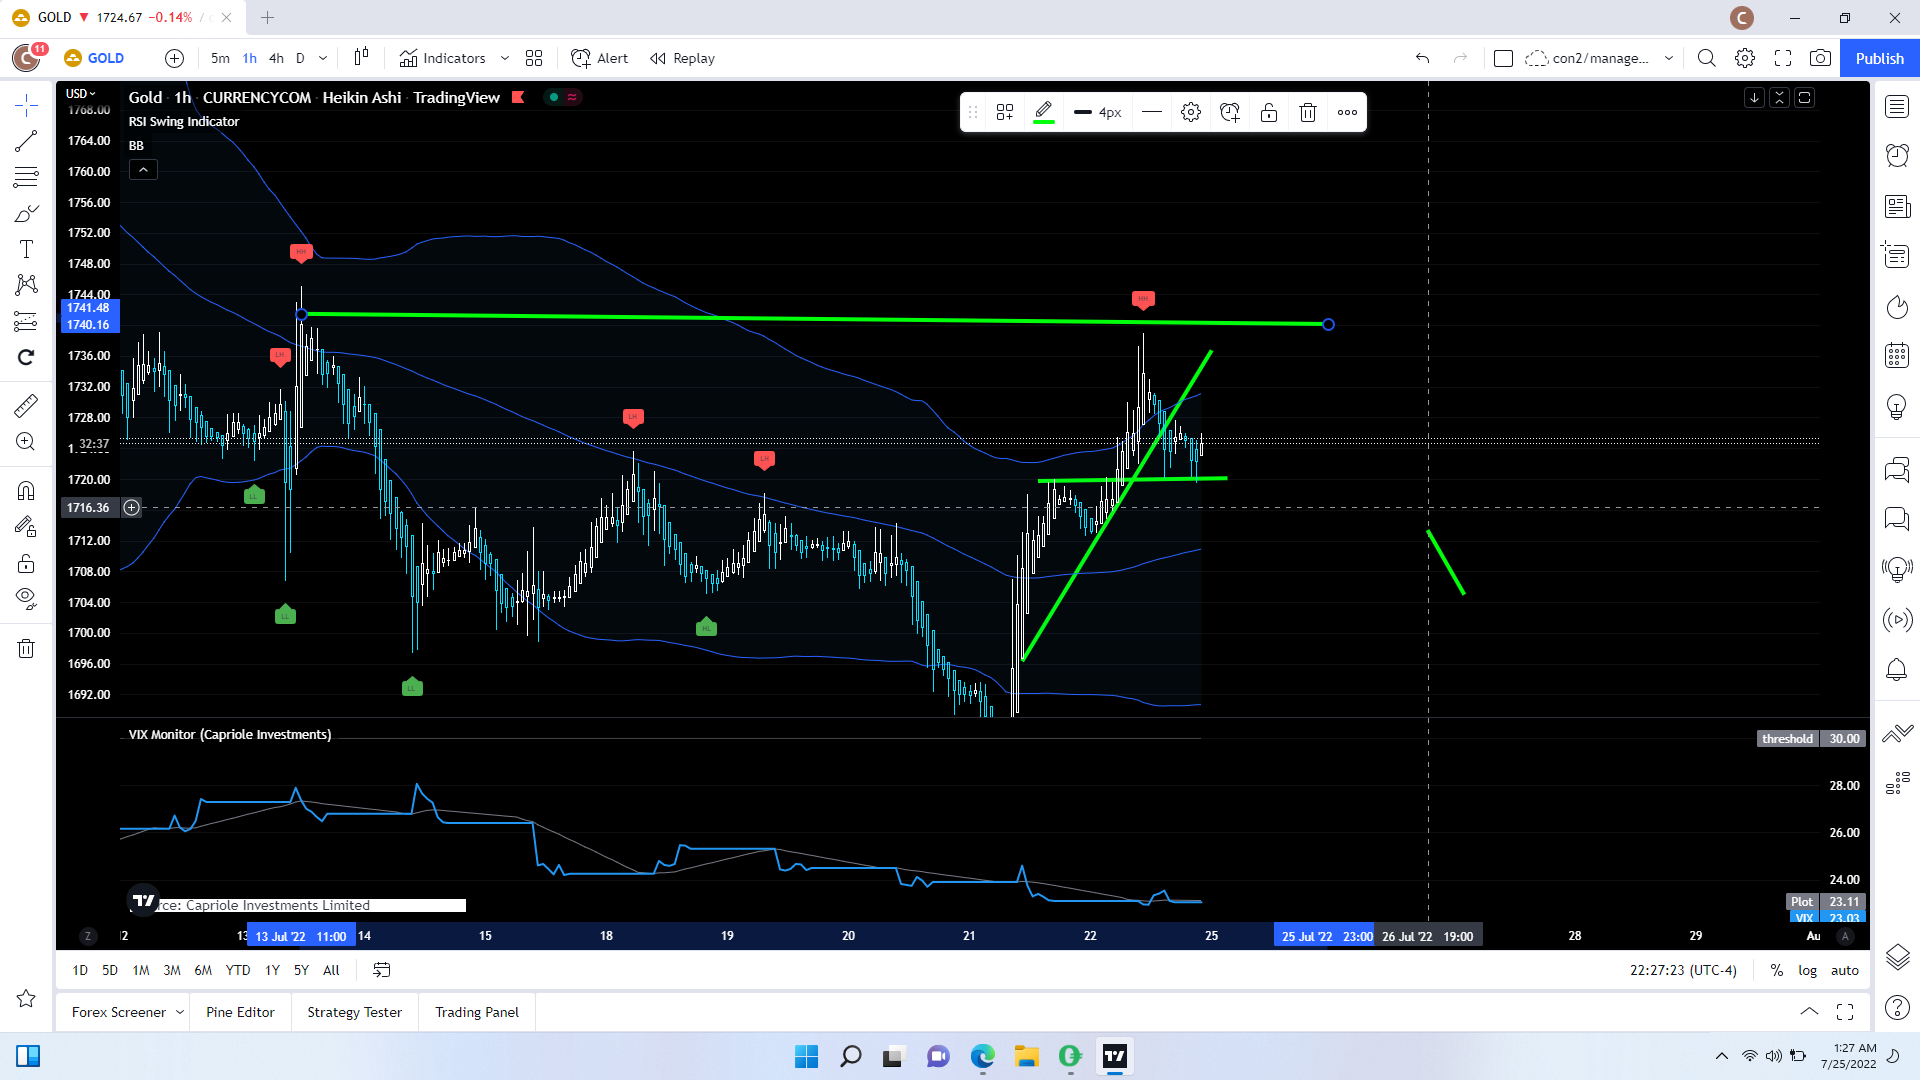
Task: Open the Pine Editor tab
Action: tap(240, 1012)
